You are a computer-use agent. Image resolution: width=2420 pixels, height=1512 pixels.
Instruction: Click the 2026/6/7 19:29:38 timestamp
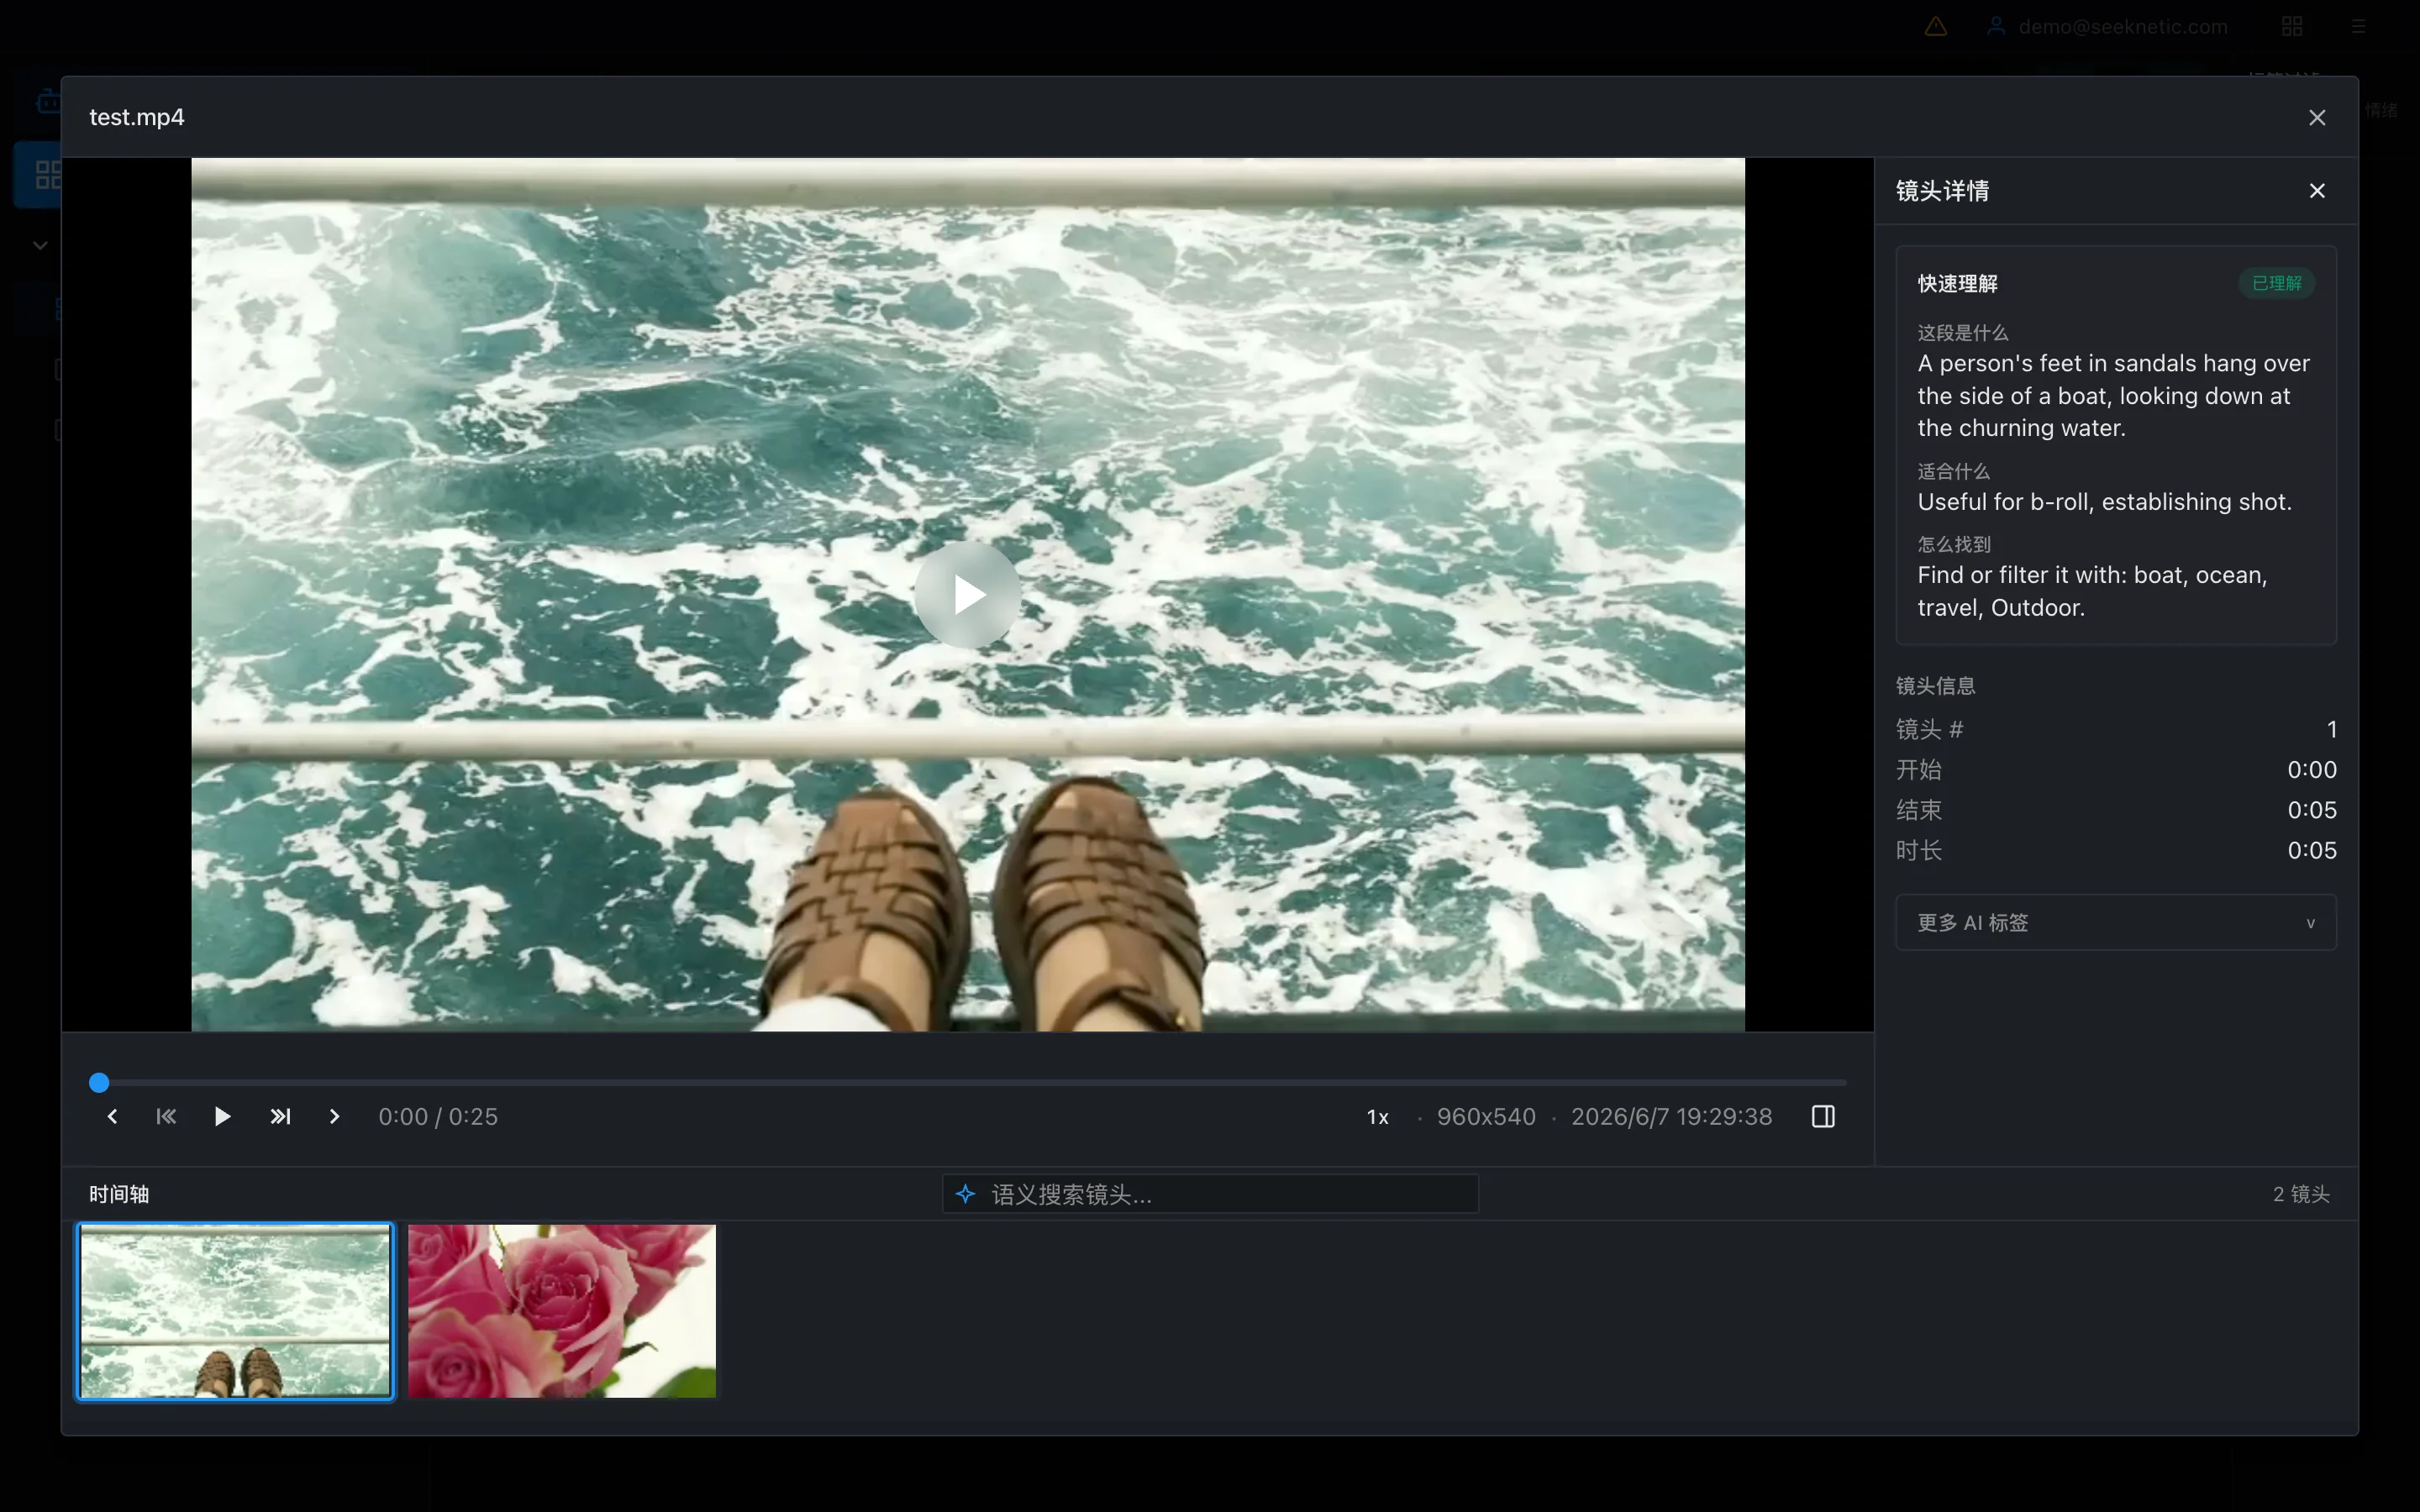point(1671,1116)
